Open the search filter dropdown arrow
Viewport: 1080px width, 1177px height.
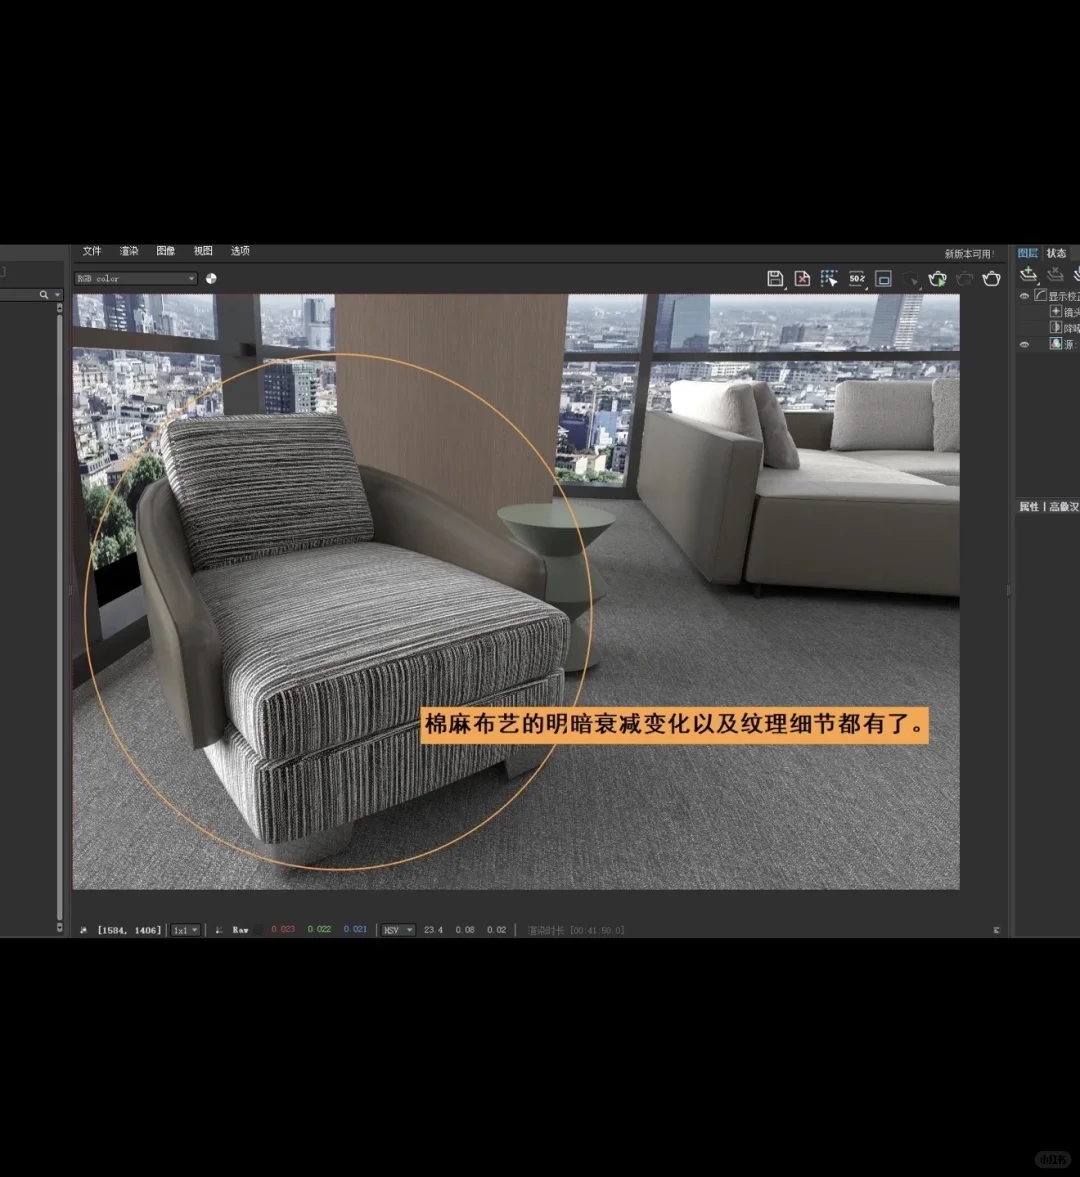57,295
